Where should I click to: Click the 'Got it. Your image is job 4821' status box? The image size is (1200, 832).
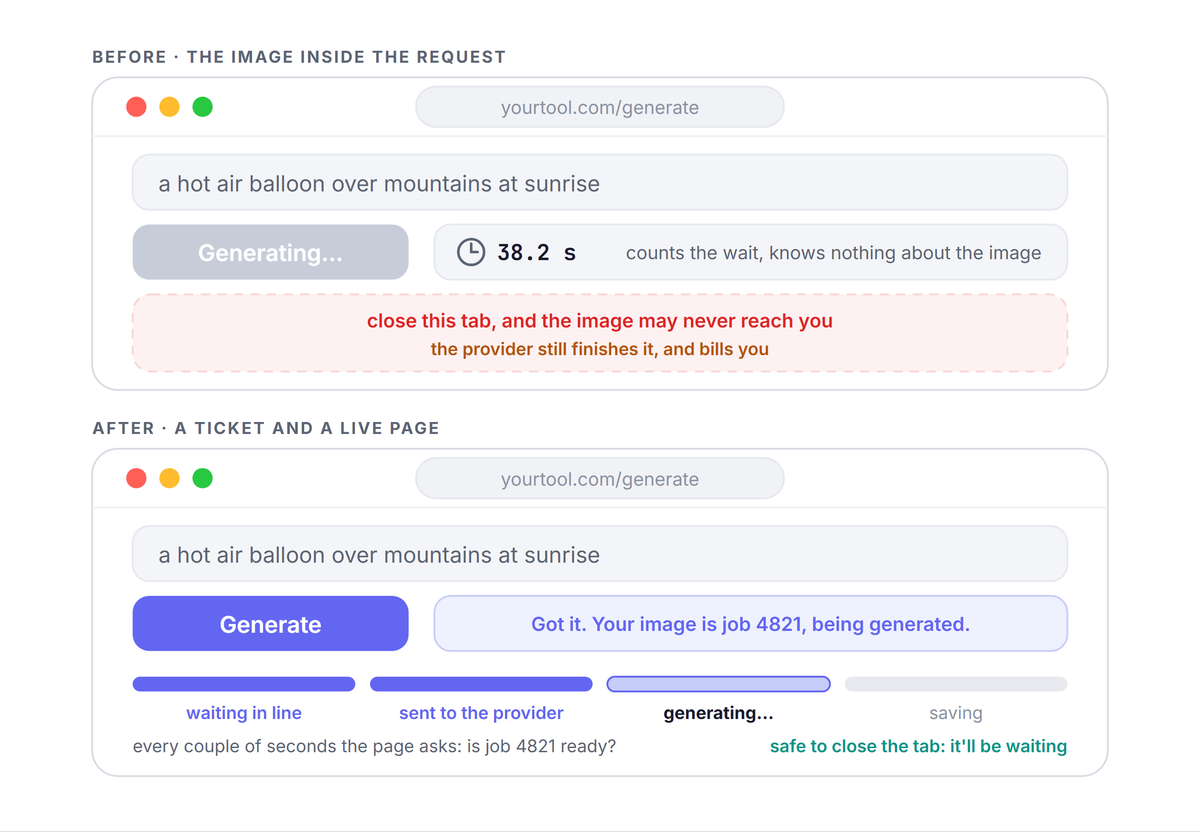click(x=750, y=624)
